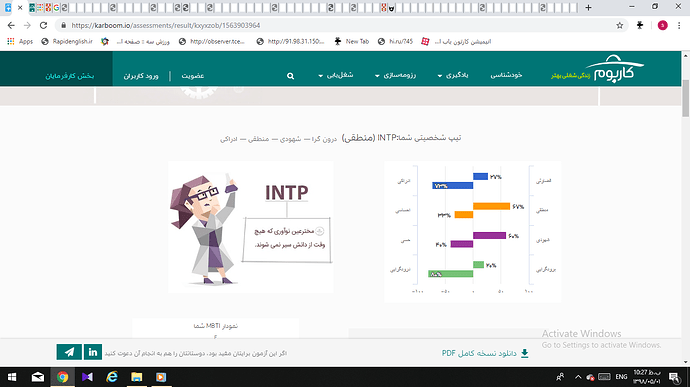Open the media player taskbar icon
The width and height of the screenshot is (690, 387).
(161, 377)
